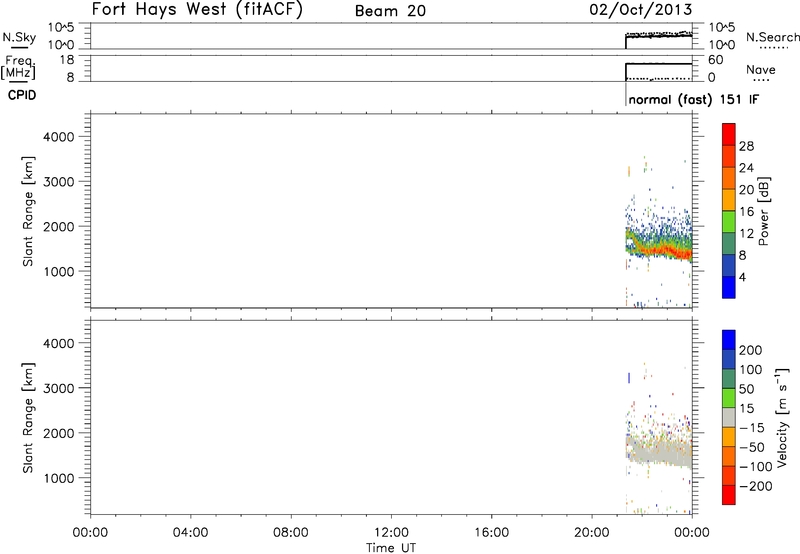800x554 pixels.
Task: Click the 04:00 time tick label
Action: (x=190, y=533)
